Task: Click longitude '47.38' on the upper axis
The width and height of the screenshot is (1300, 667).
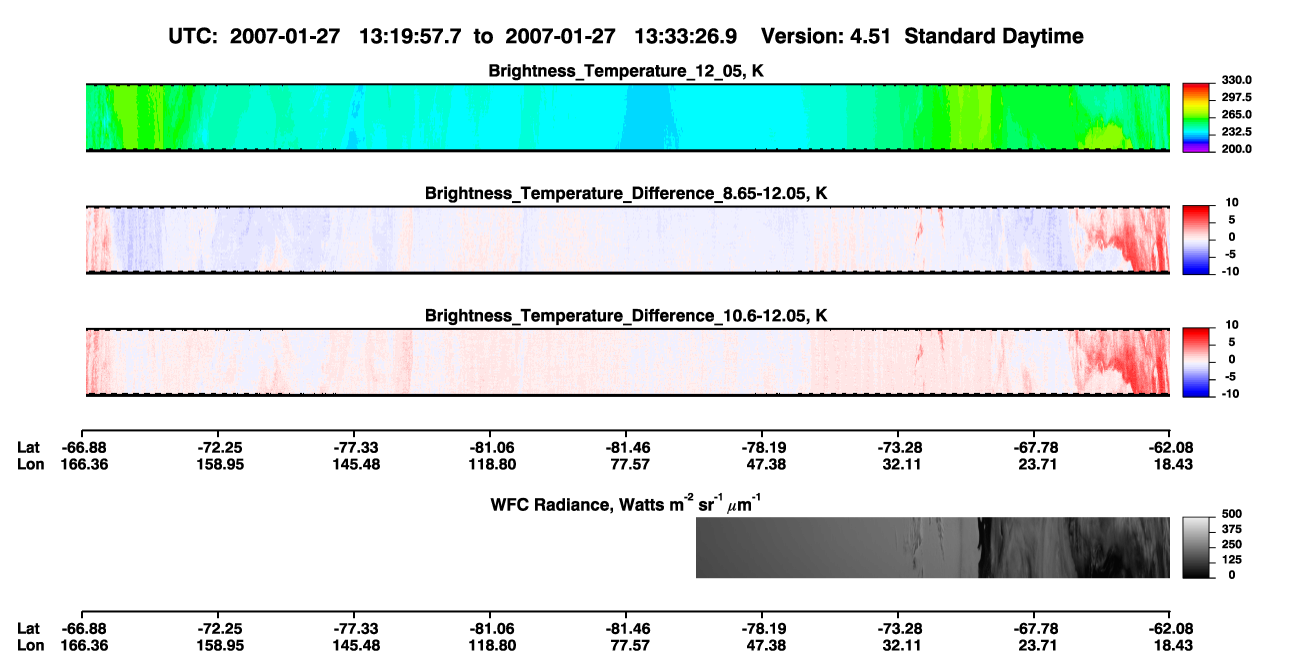Action: (762, 464)
